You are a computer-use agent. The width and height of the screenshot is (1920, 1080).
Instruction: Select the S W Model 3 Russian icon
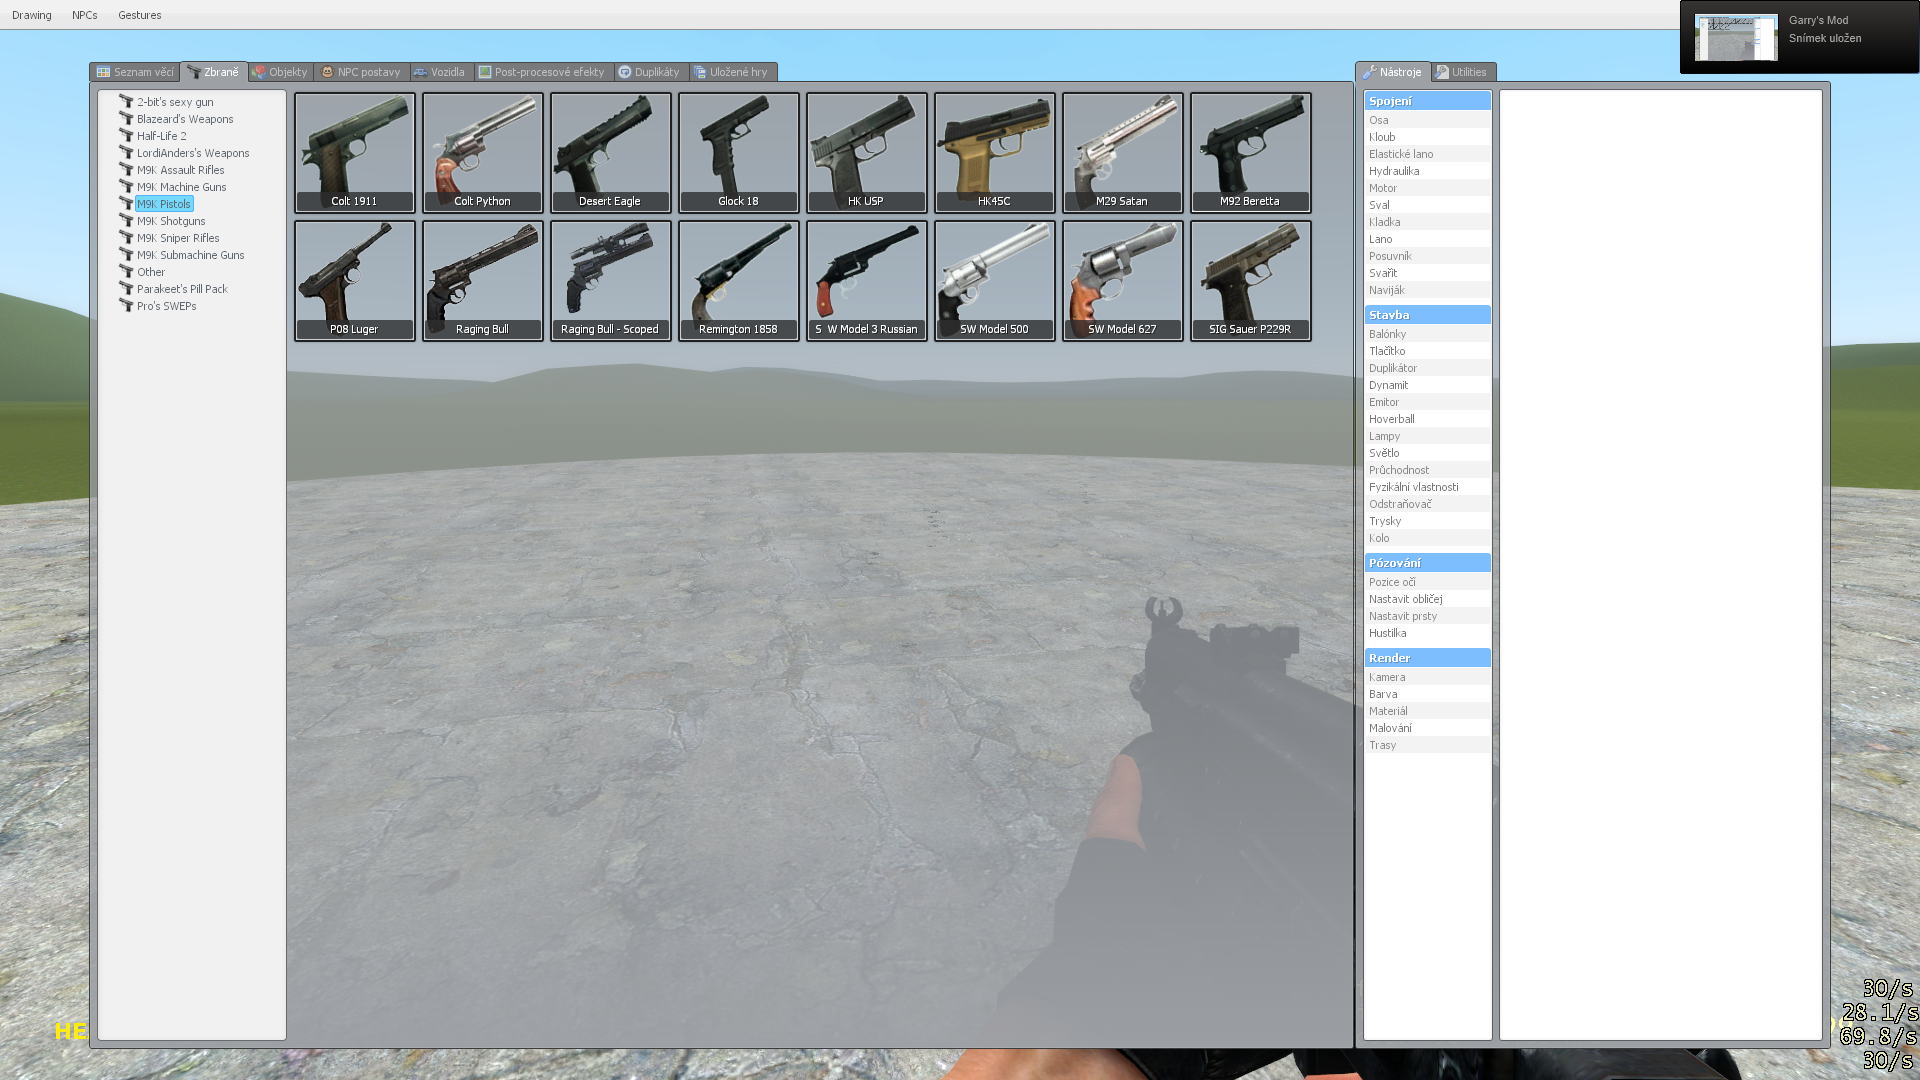click(867, 280)
